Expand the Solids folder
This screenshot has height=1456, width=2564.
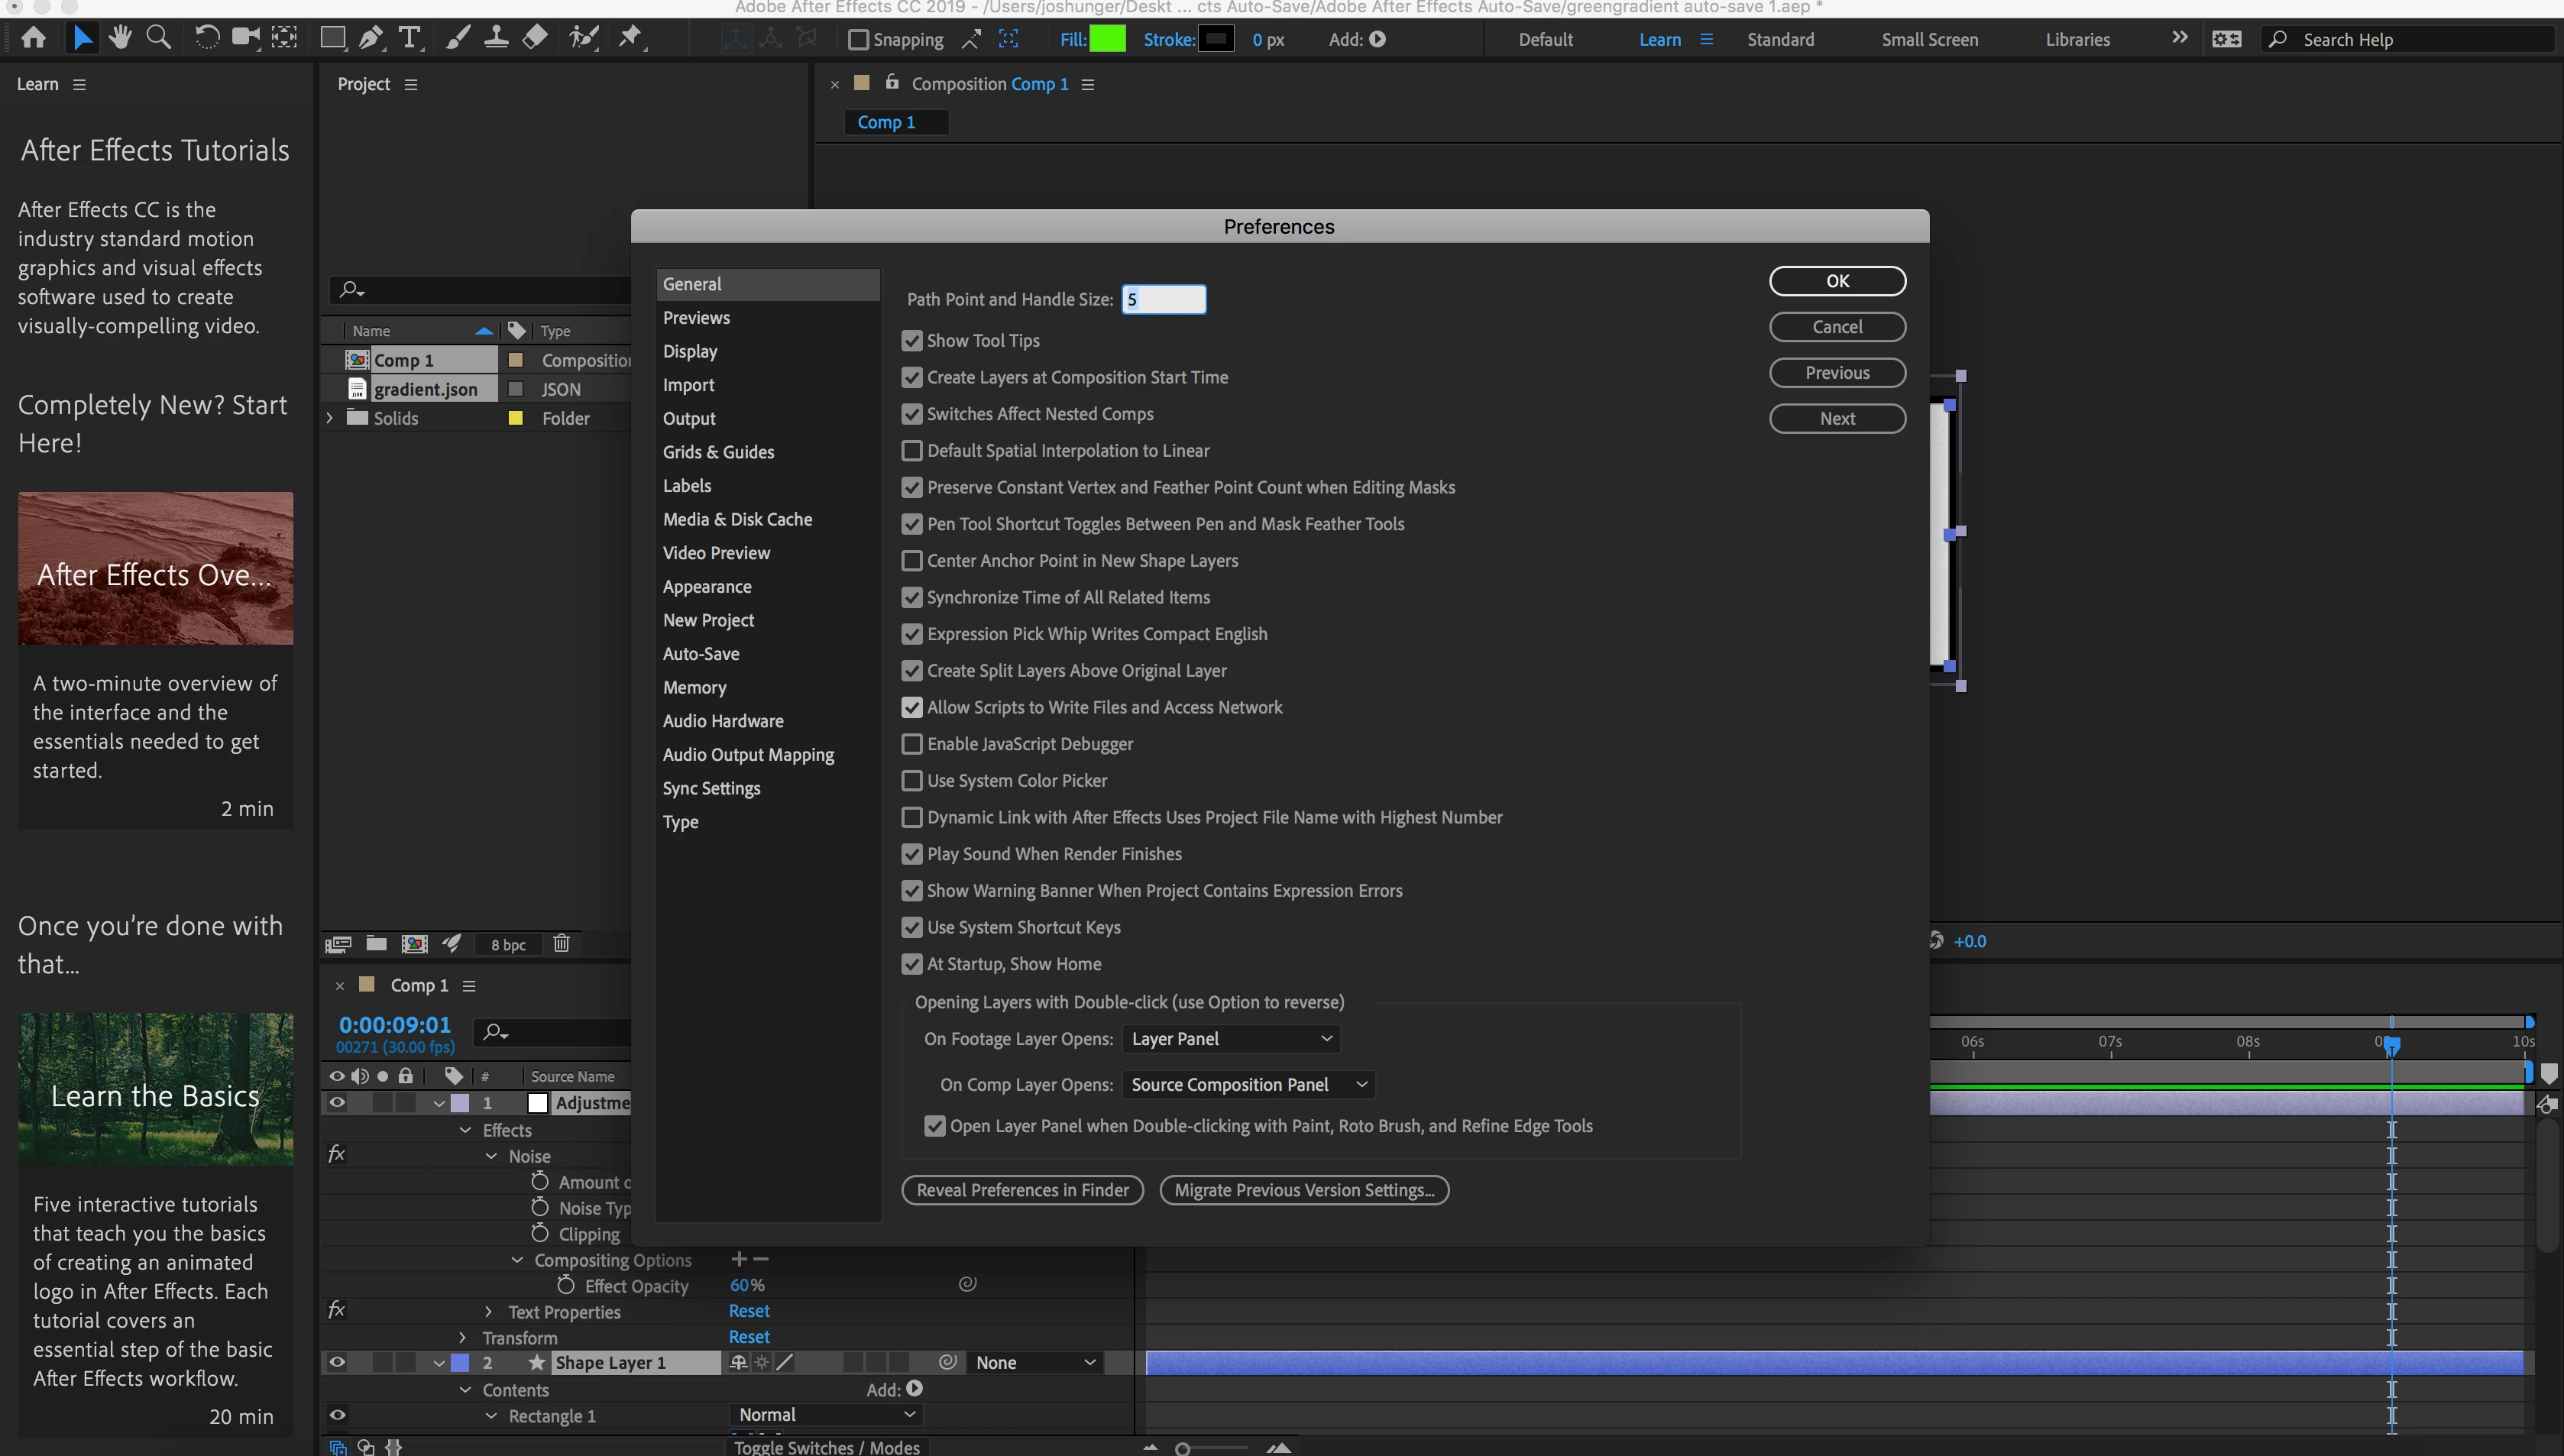[x=329, y=418]
